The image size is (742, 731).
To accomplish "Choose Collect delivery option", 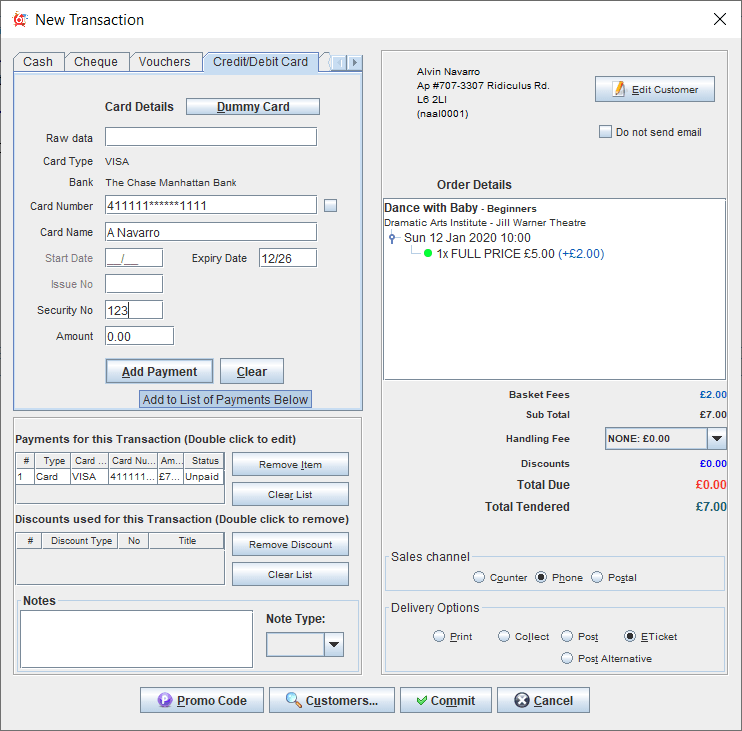I will point(504,636).
